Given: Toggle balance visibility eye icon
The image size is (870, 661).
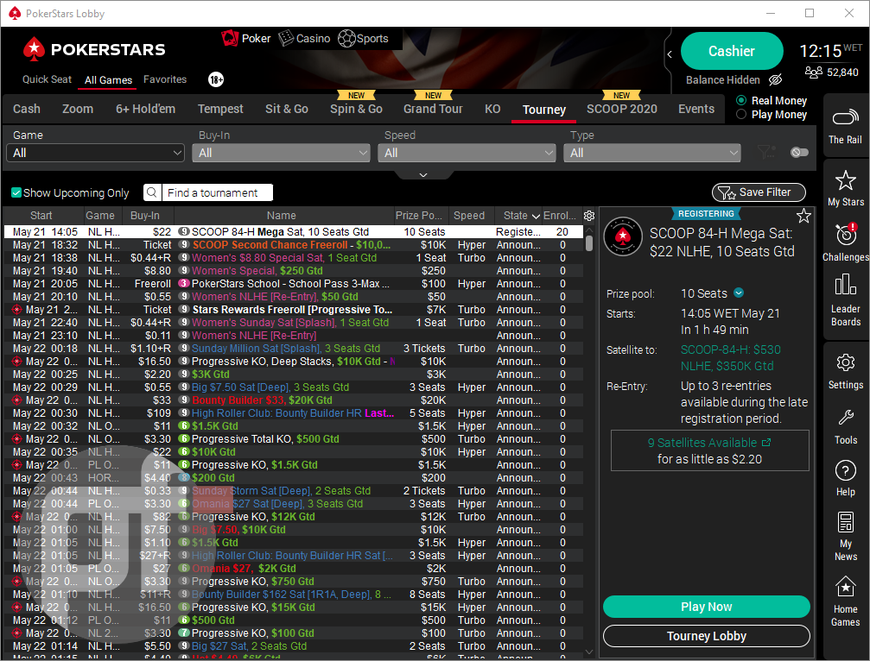Looking at the screenshot, I should [x=775, y=80].
